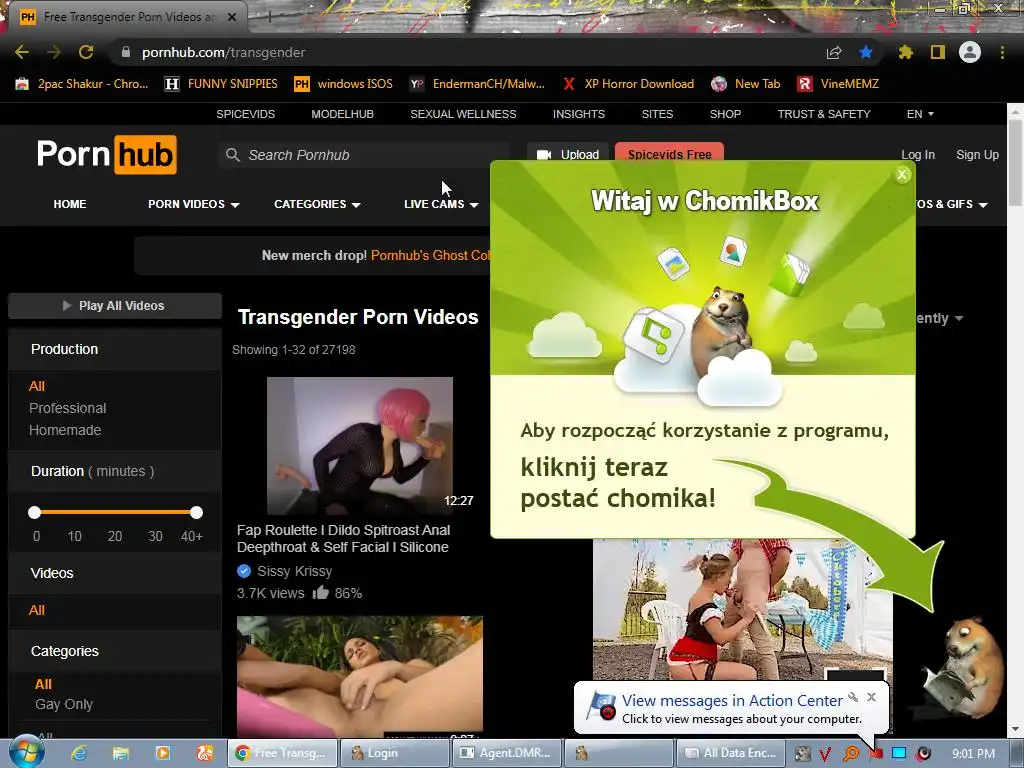The image size is (1024, 768).
Task: Dismiss the Action Center notification balloon
Action: click(871, 697)
